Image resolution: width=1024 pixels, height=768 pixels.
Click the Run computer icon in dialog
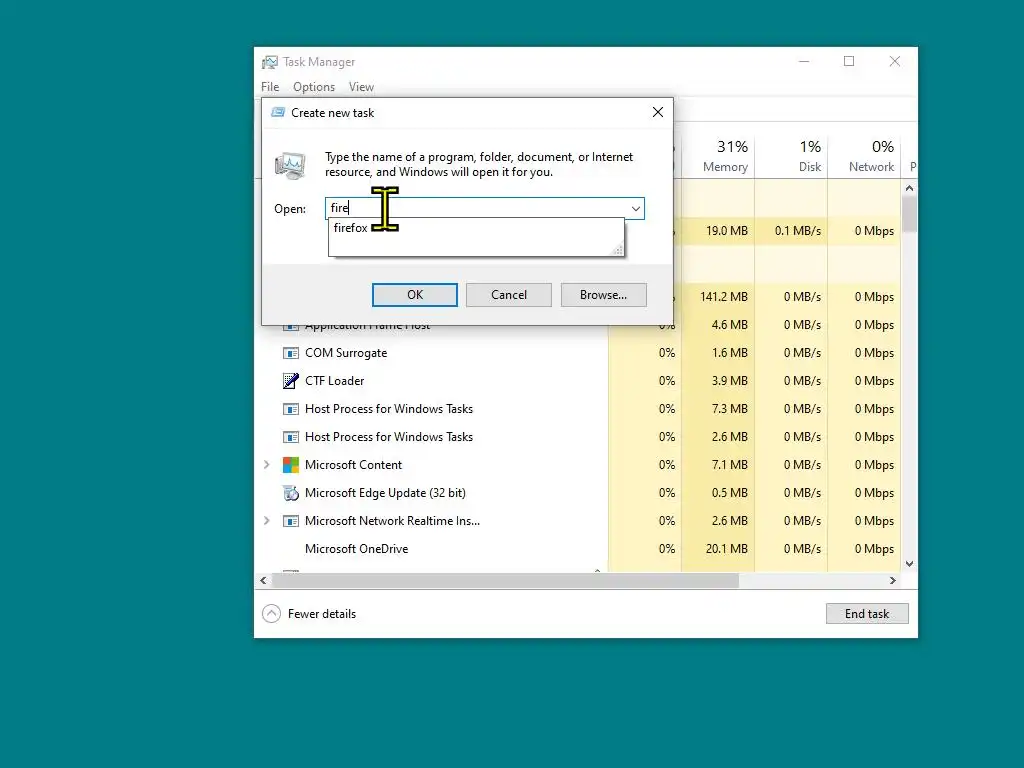pos(290,165)
